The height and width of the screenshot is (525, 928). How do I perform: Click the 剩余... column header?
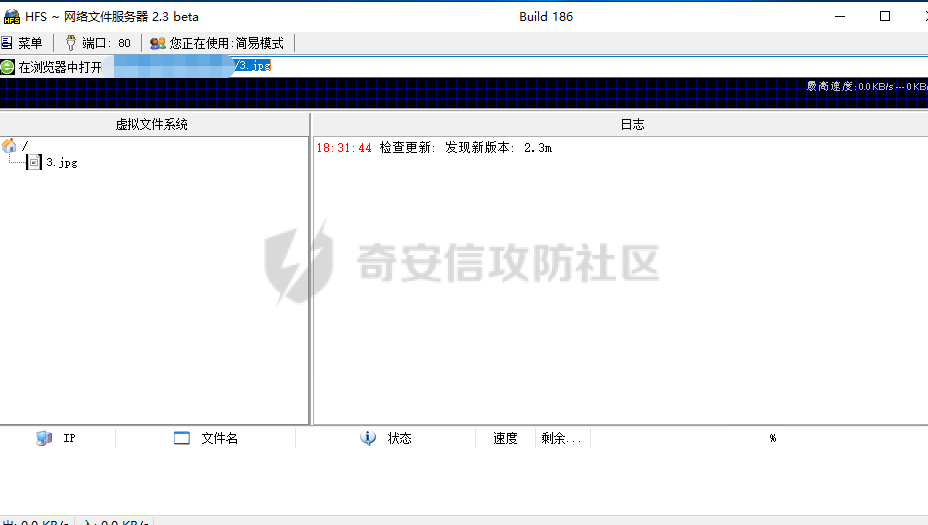[563, 439]
